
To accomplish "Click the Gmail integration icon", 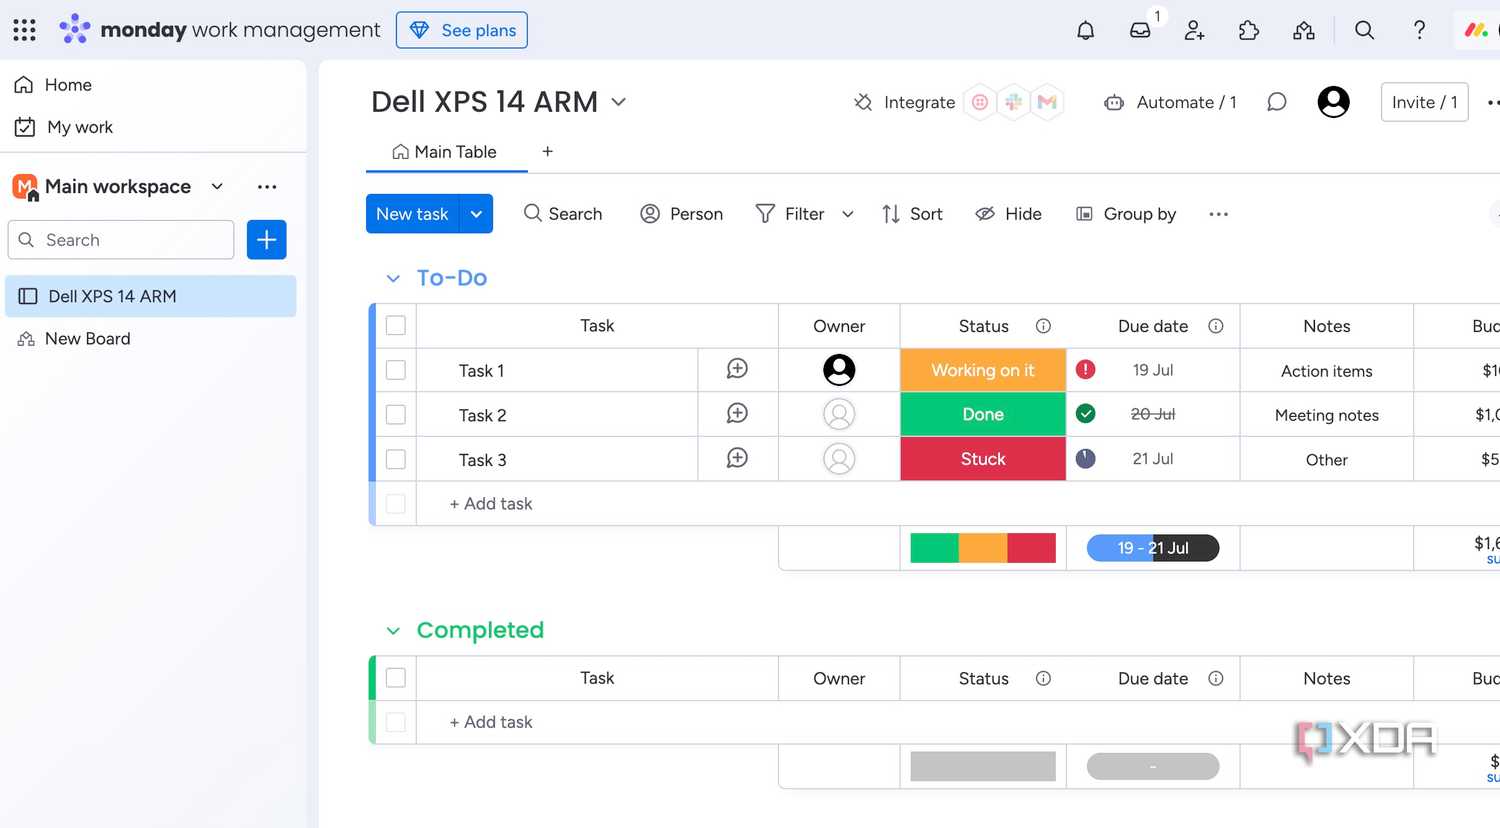I will click(1047, 102).
